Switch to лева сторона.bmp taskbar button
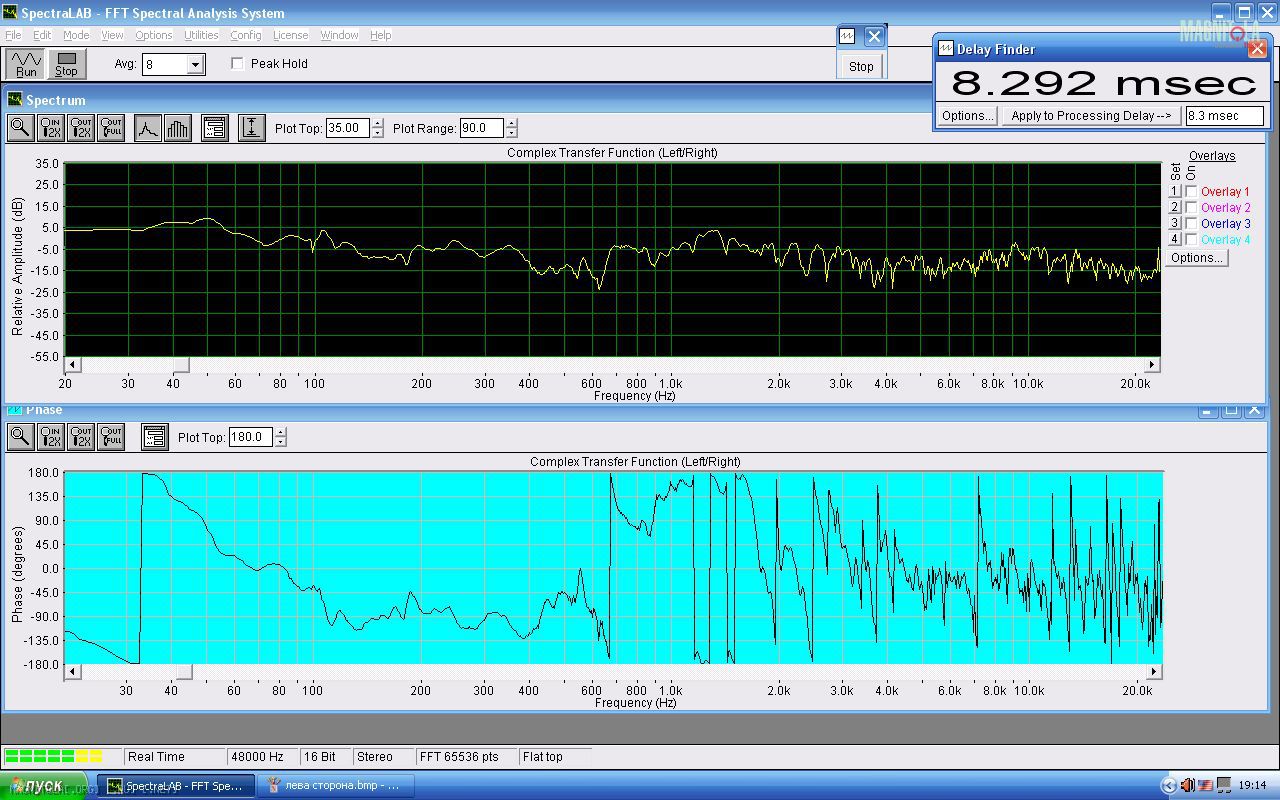The width and height of the screenshot is (1280, 800). [334, 785]
